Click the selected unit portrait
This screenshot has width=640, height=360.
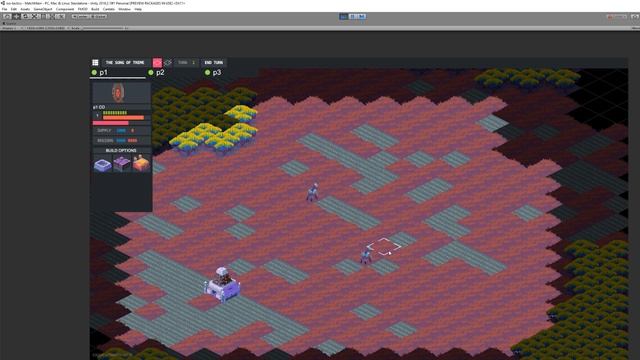pyautogui.click(x=118, y=93)
